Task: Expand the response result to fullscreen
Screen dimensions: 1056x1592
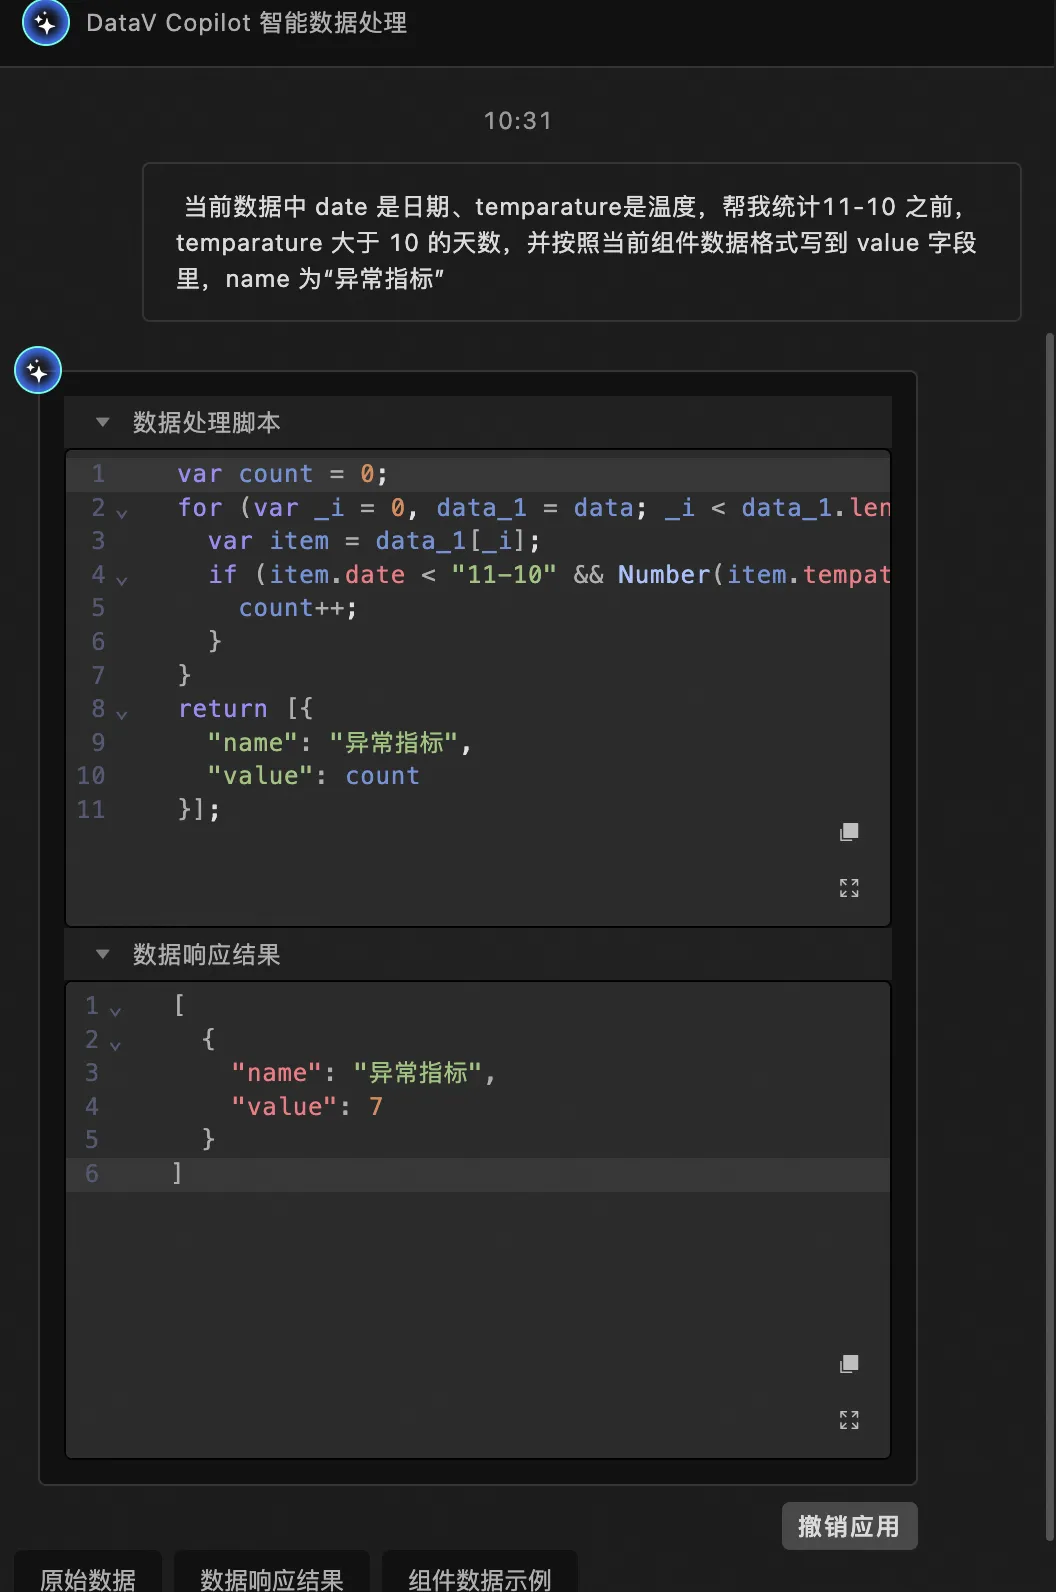Action: point(849,1420)
